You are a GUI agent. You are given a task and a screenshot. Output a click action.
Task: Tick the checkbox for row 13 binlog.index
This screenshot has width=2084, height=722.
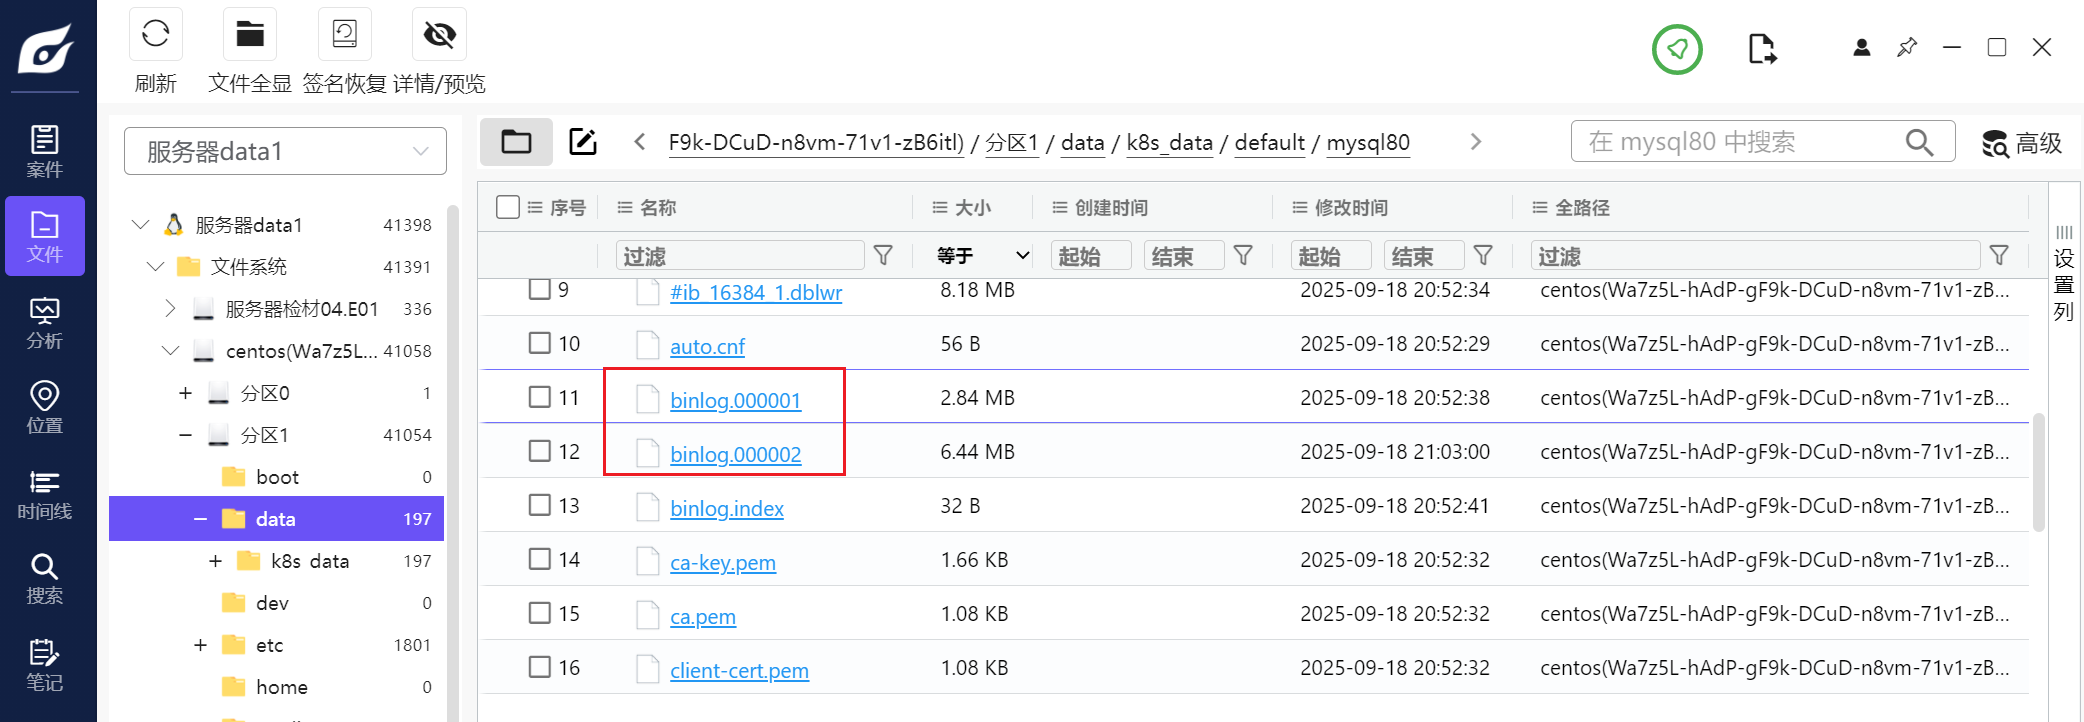[x=540, y=505]
